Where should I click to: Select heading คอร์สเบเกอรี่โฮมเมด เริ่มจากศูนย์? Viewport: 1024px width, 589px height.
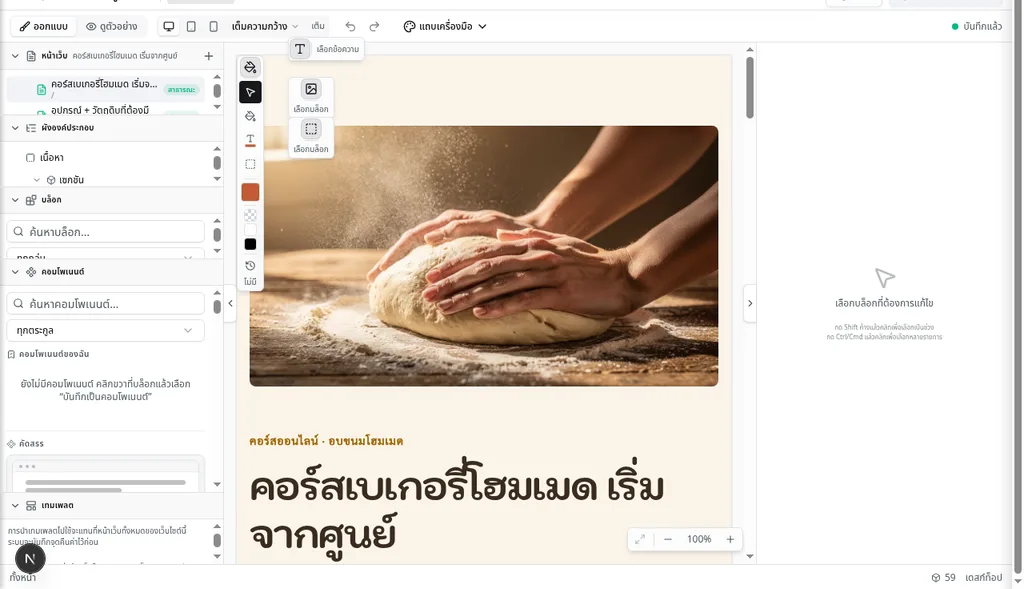(x=457, y=511)
